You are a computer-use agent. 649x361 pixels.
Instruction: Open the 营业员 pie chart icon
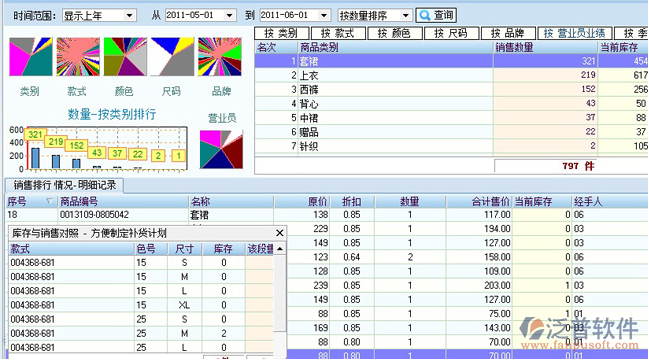click(221, 149)
